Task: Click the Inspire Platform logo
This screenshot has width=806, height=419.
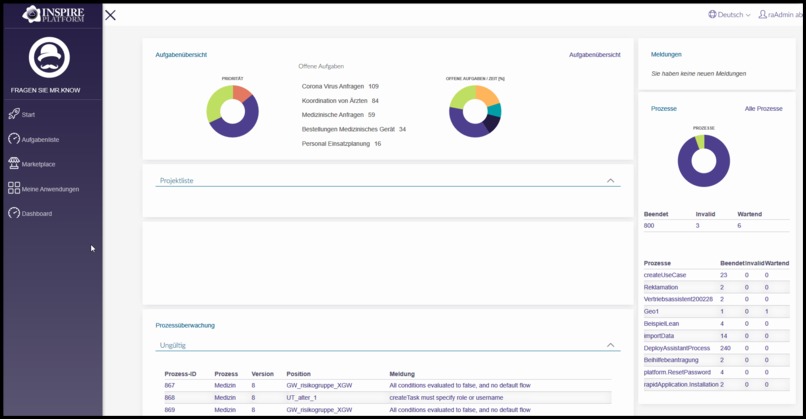Action: coord(53,14)
